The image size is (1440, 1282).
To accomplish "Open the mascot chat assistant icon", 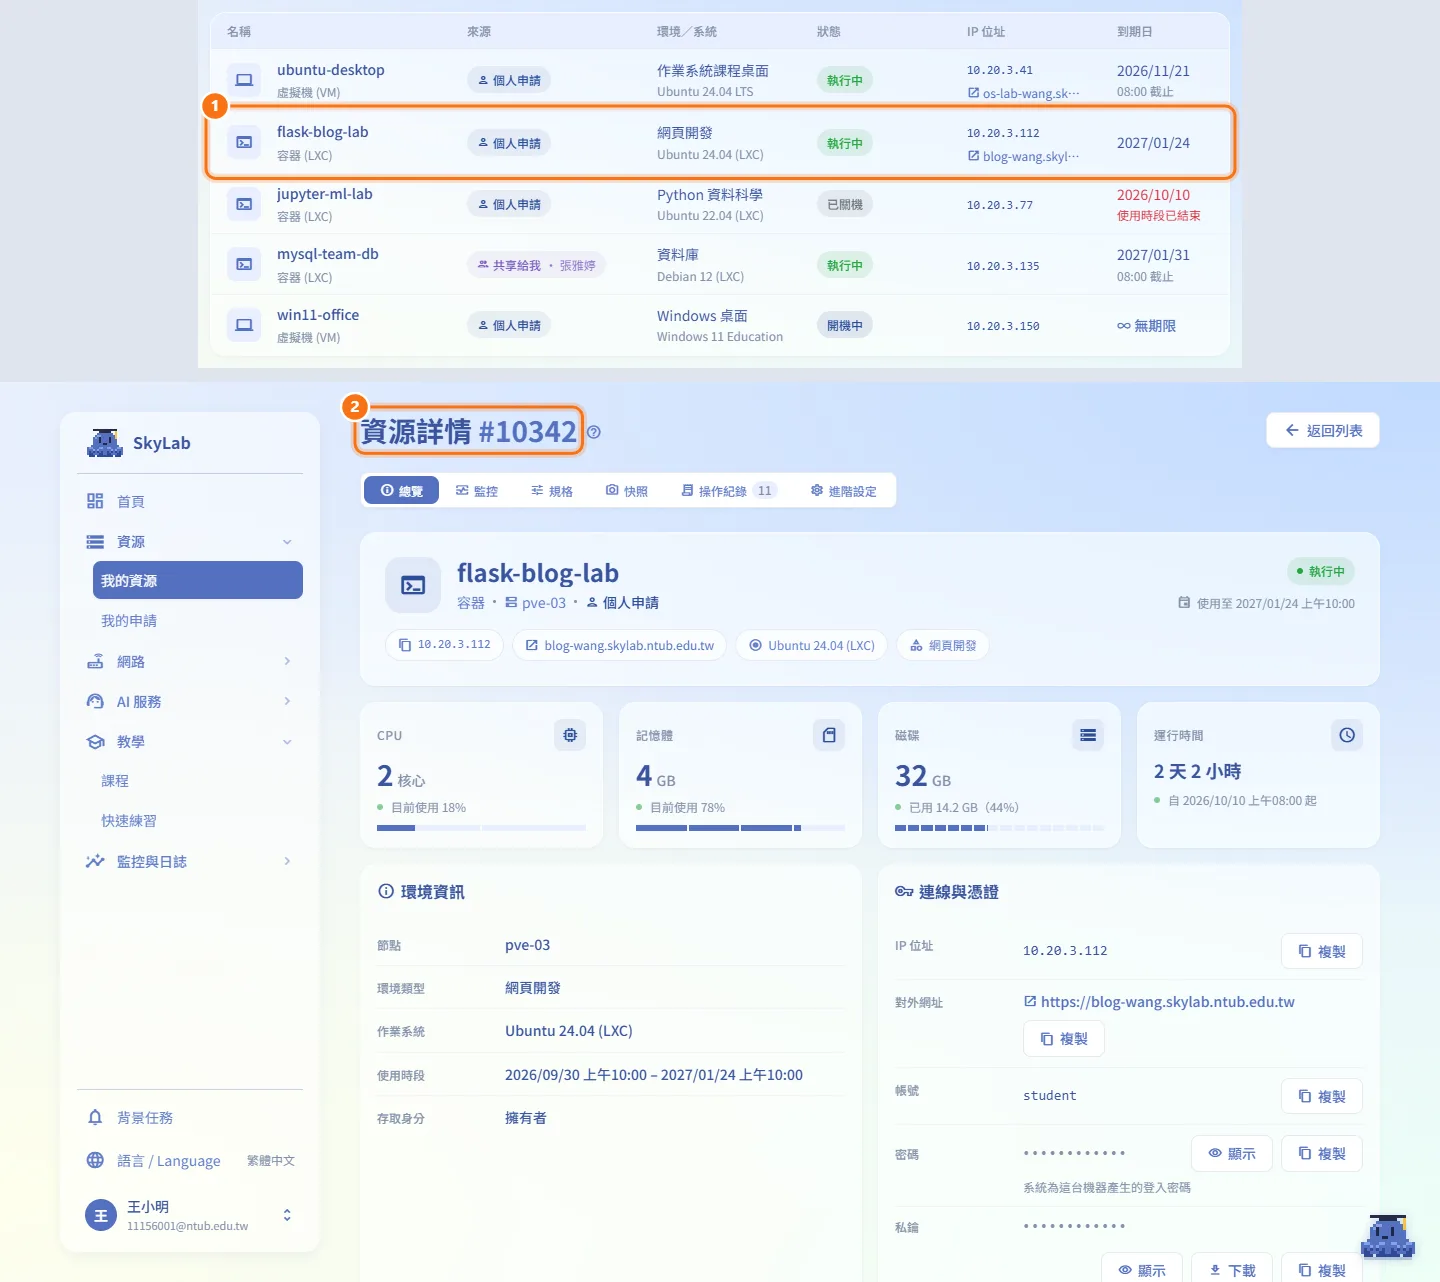I will coord(1388,1237).
